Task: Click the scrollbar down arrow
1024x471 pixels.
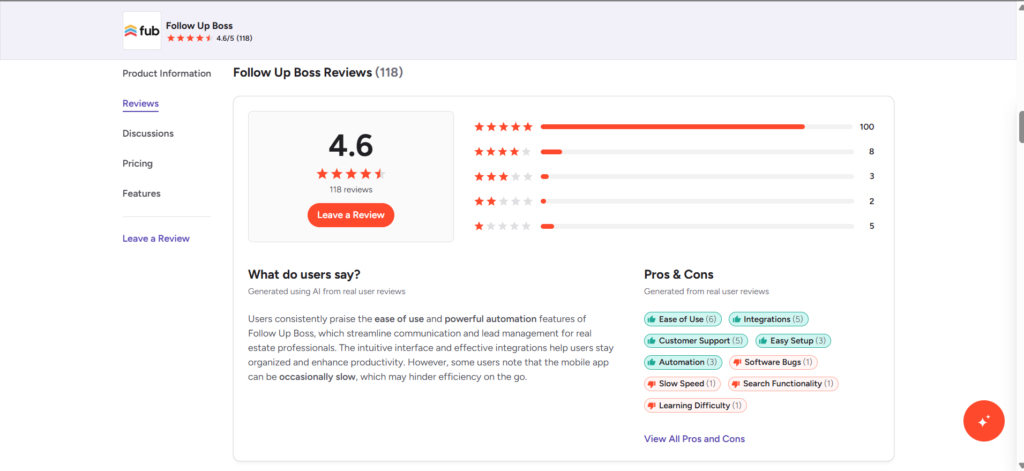Action: click(1021, 466)
